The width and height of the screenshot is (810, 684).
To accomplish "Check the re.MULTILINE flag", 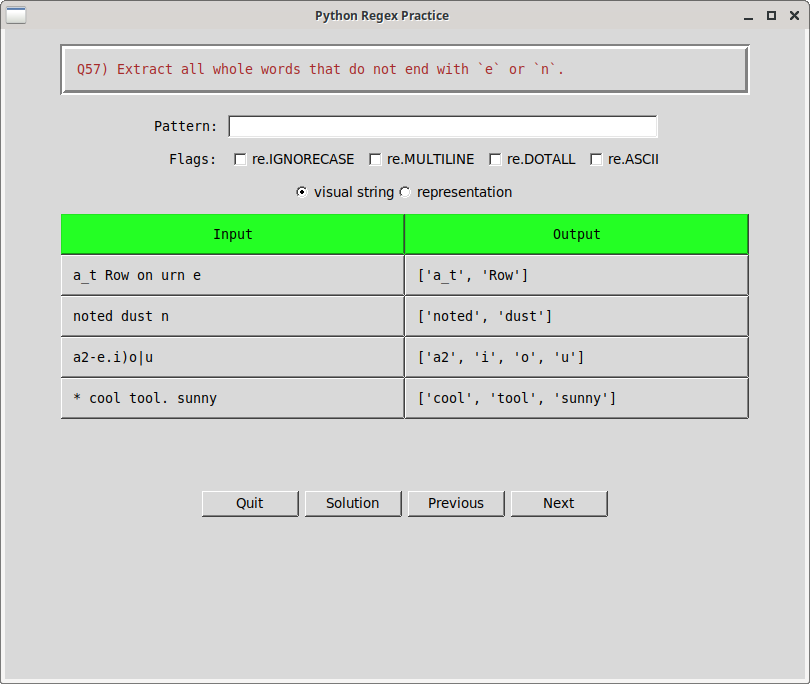I will click(375, 158).
